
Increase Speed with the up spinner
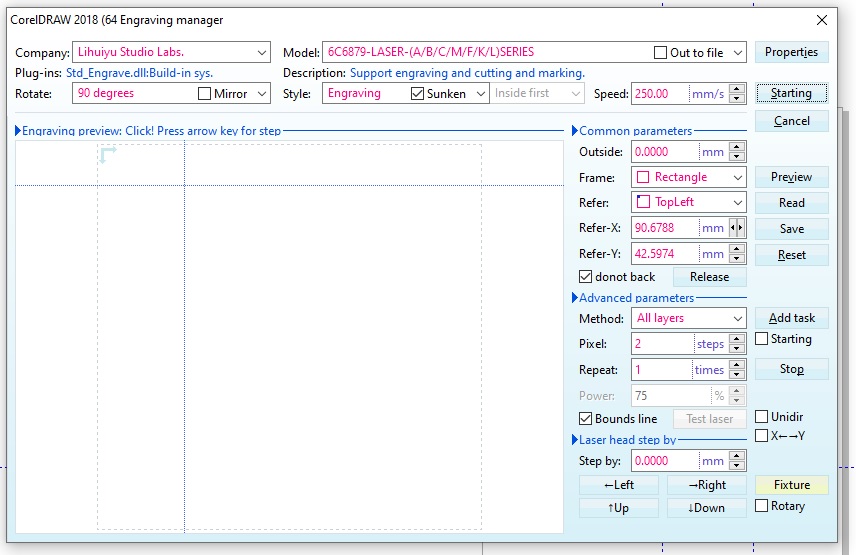click(x=737, y=89)
